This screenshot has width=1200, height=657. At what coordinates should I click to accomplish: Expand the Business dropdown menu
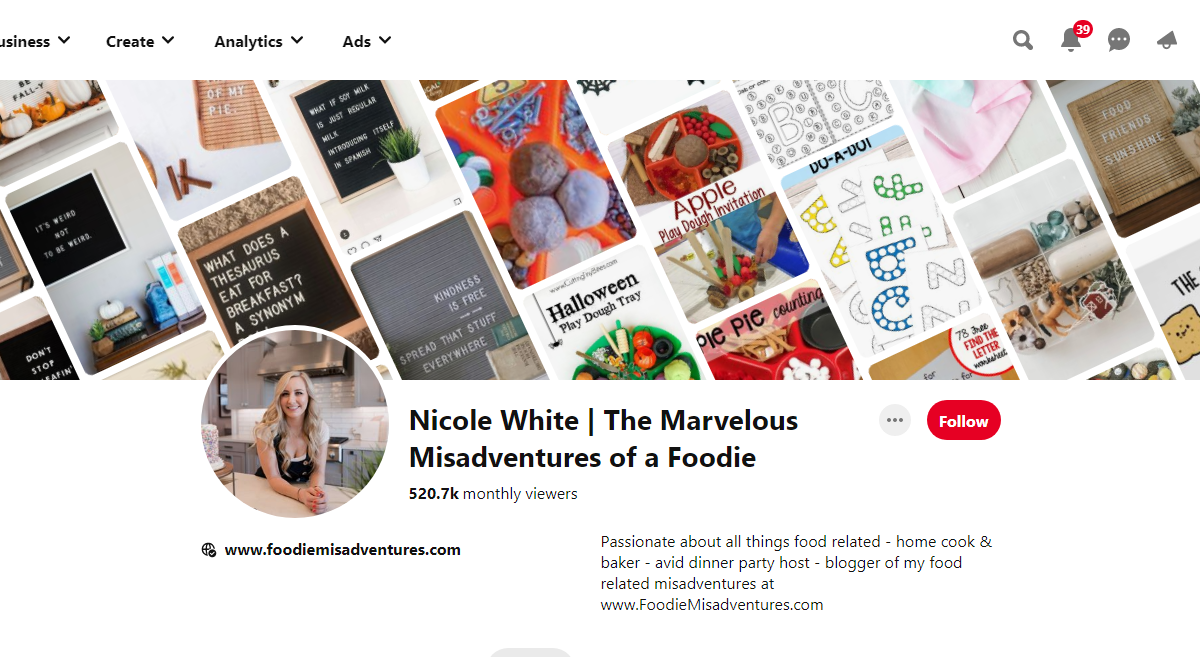[35, 41]
